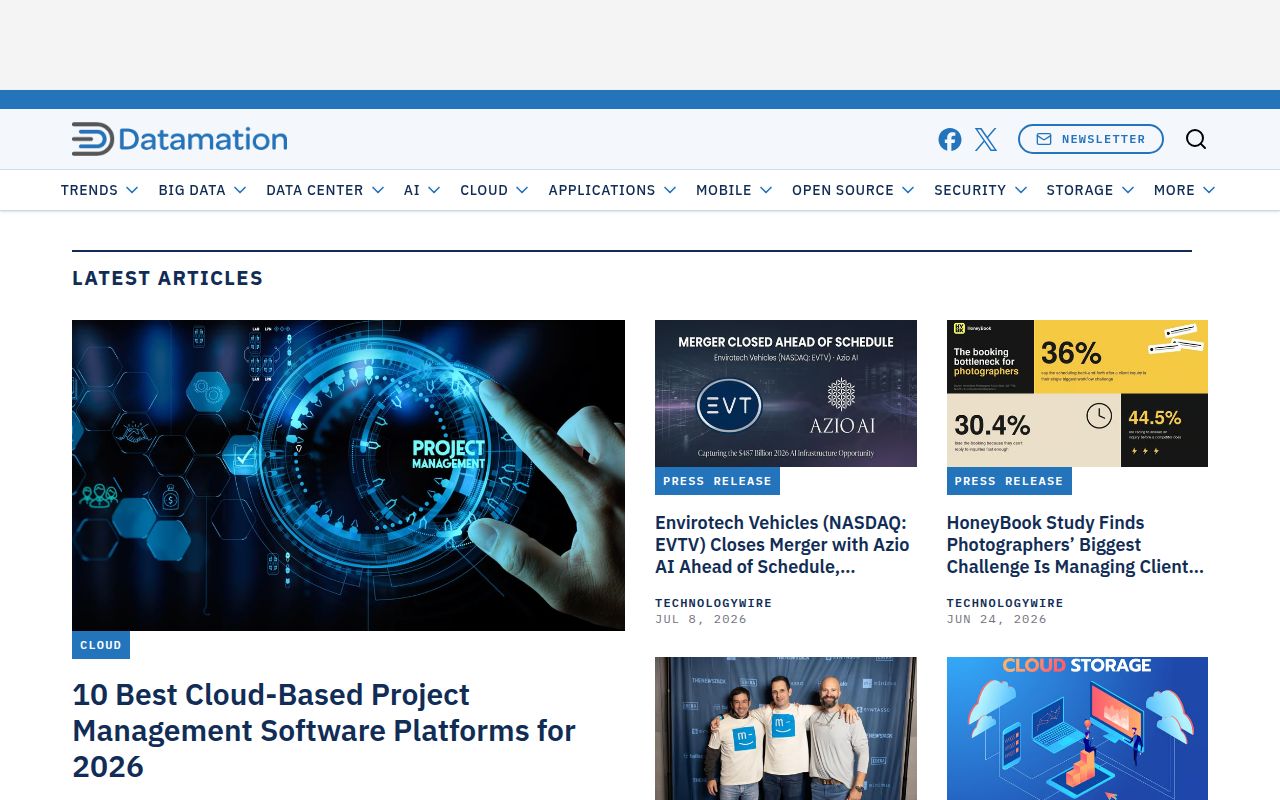Expand the Cloud dropdown chevron
Screen dimensions: 1280x800
(x=522, y=190)
